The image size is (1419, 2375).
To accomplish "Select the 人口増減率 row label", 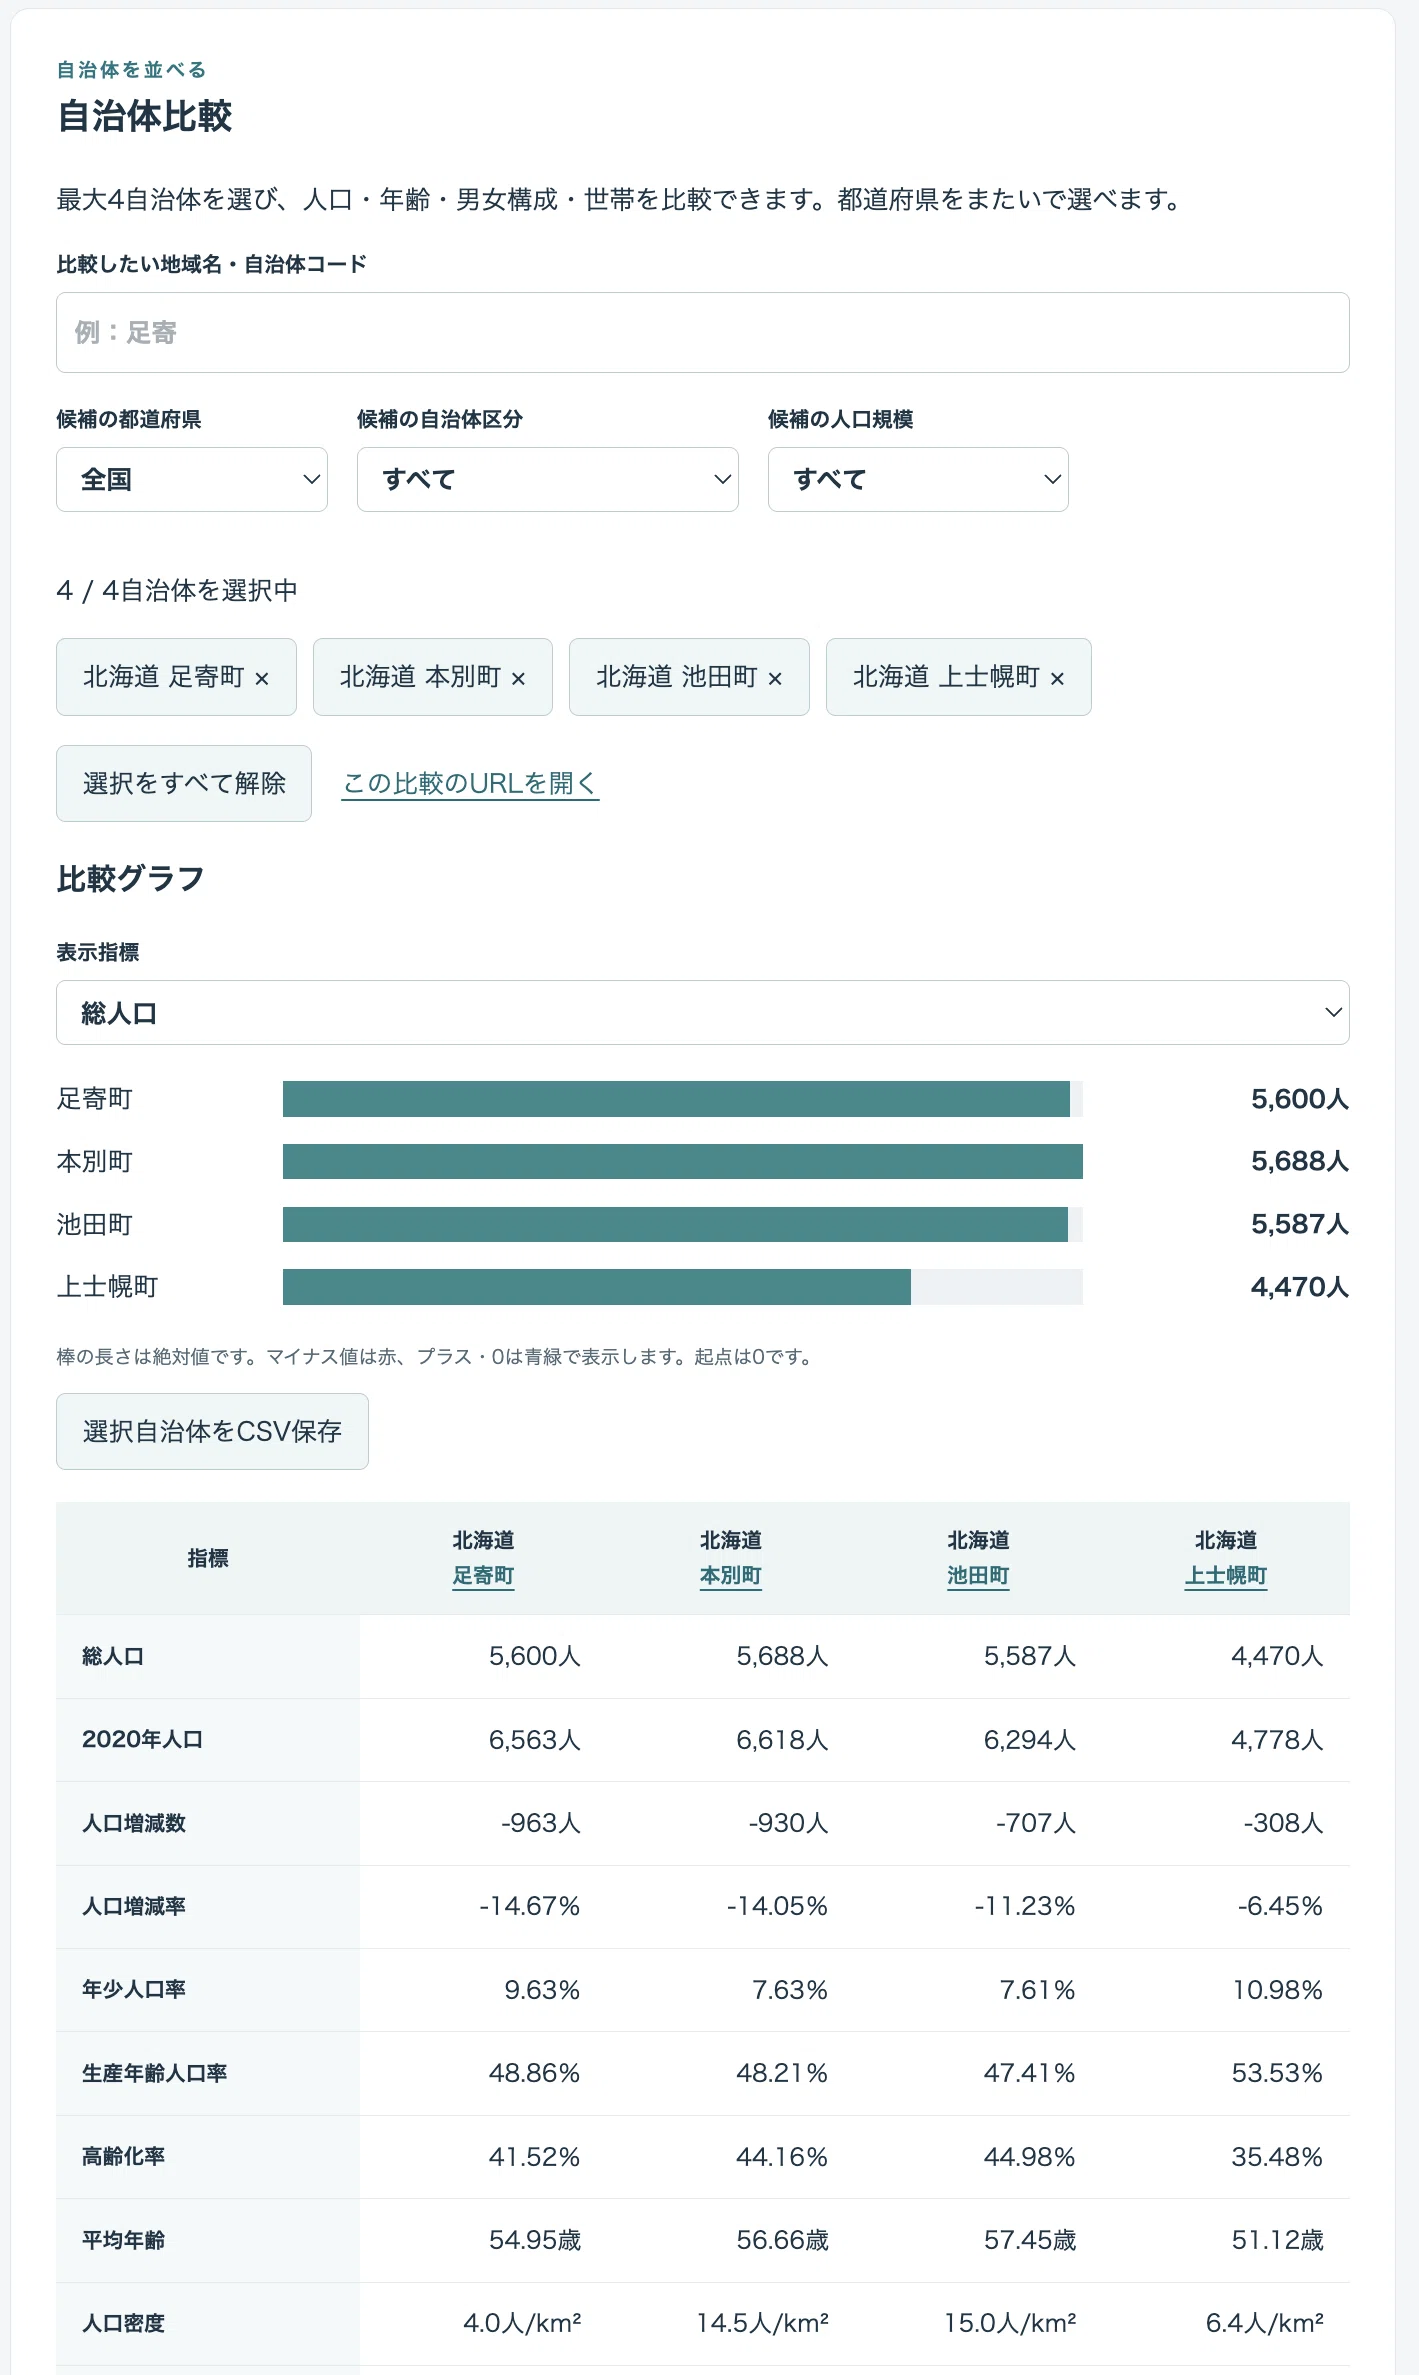I will (x=134, y=1906).
